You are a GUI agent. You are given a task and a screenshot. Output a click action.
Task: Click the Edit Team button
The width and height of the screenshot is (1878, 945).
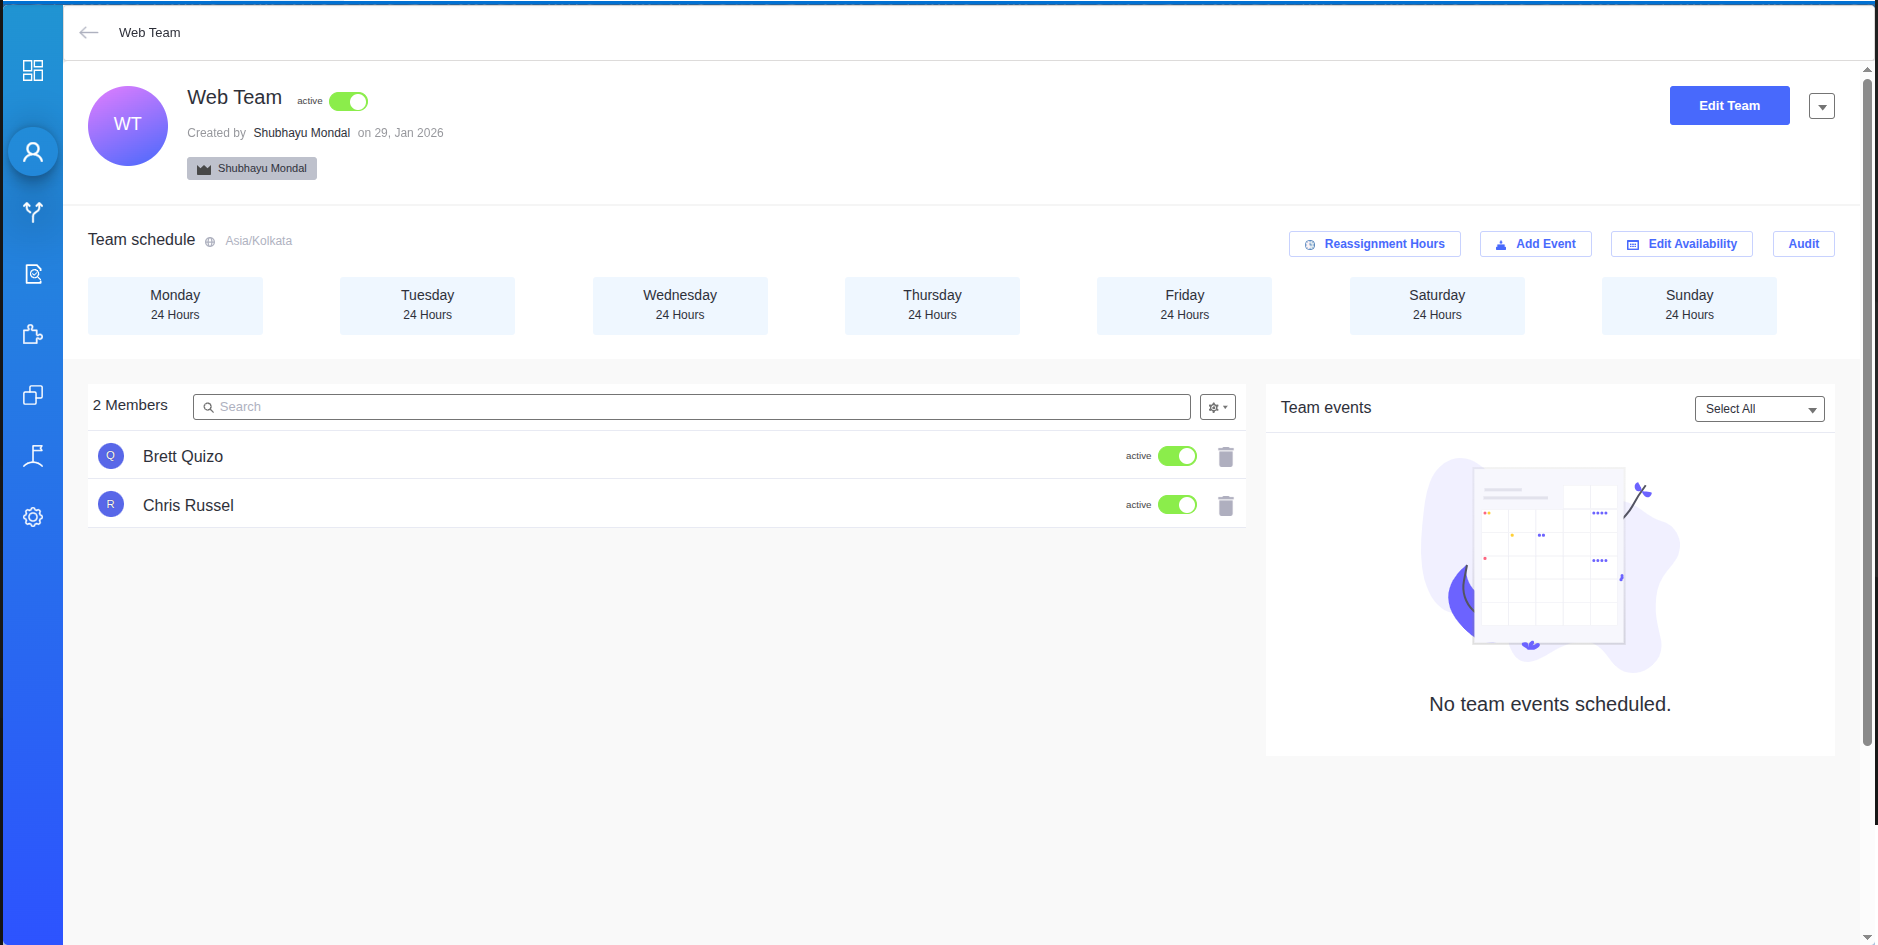pos(1729,106)
